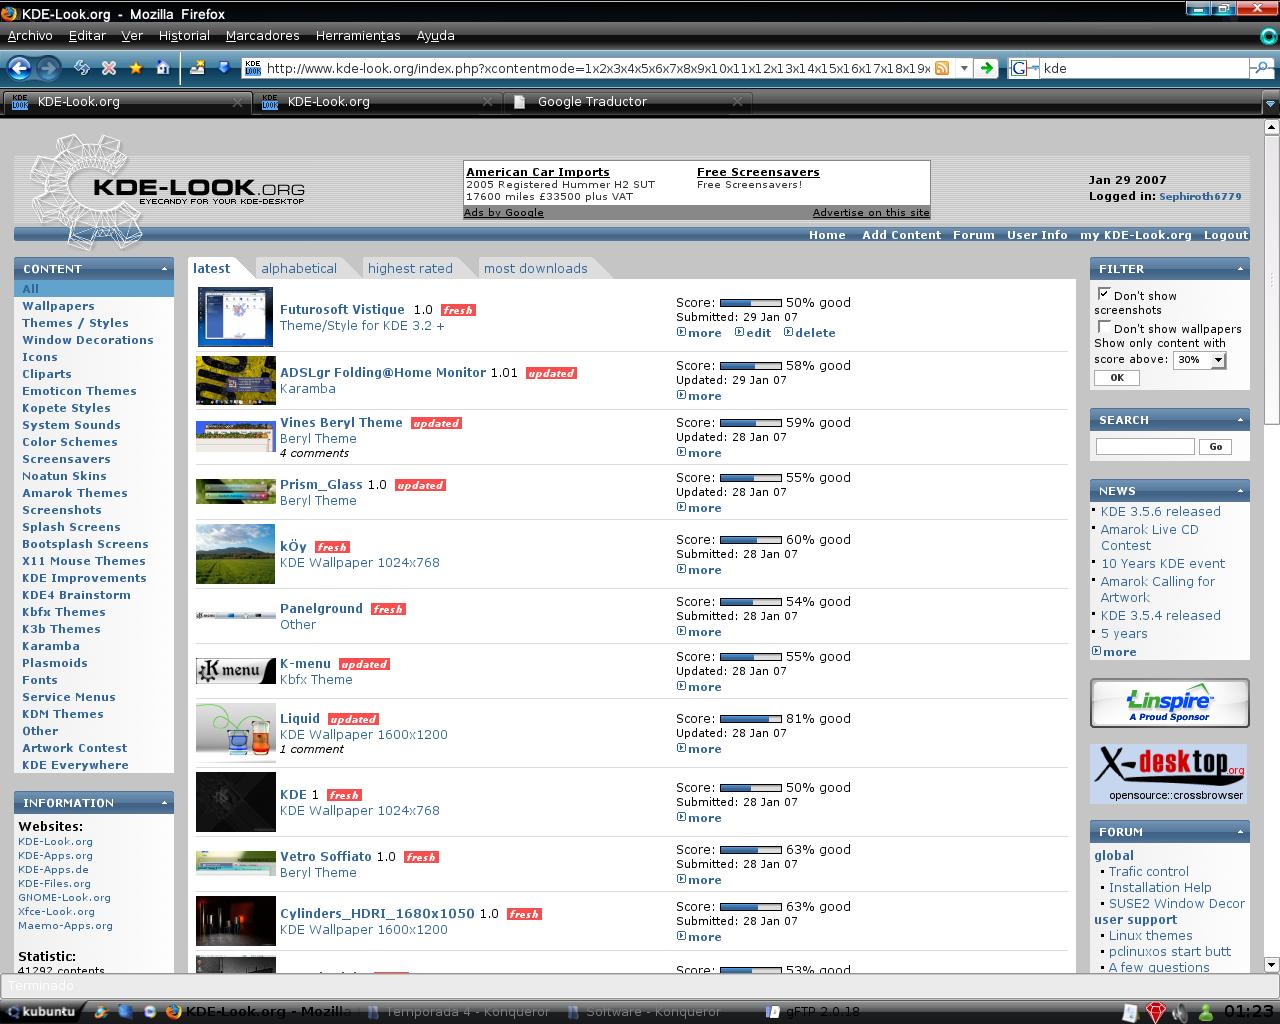The image size is (1280, 1024).
Task: Click the green Go arrow button
Action: [x=987, y=68]
